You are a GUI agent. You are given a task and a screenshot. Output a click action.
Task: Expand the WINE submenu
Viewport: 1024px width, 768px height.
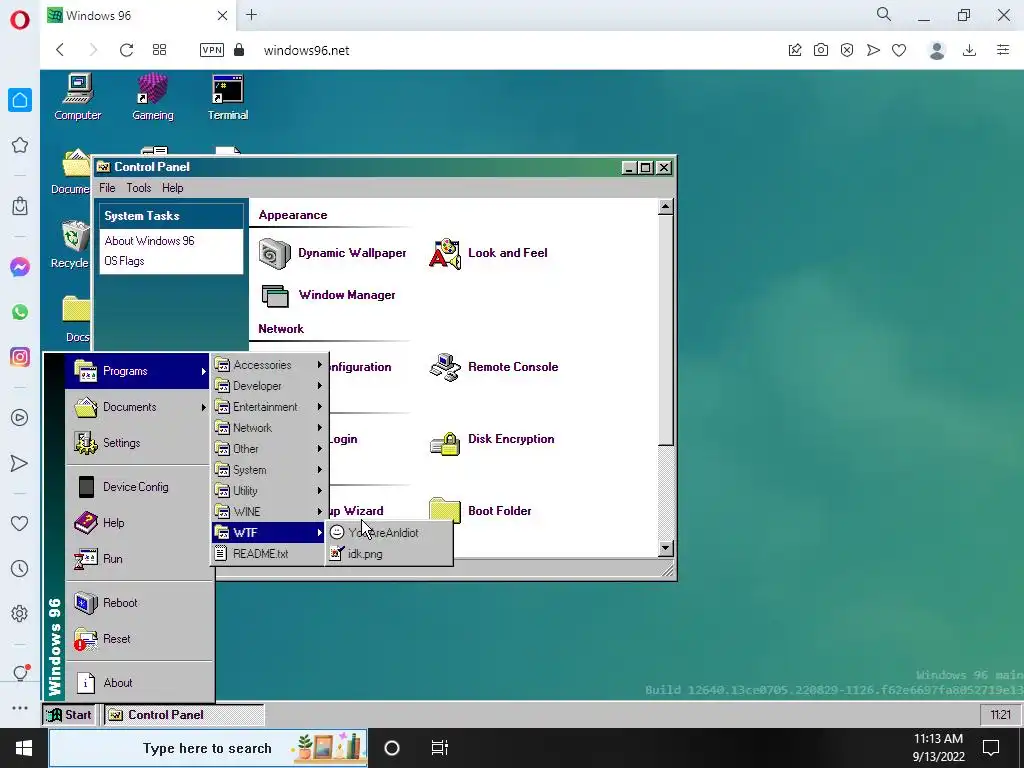(269, 511)
